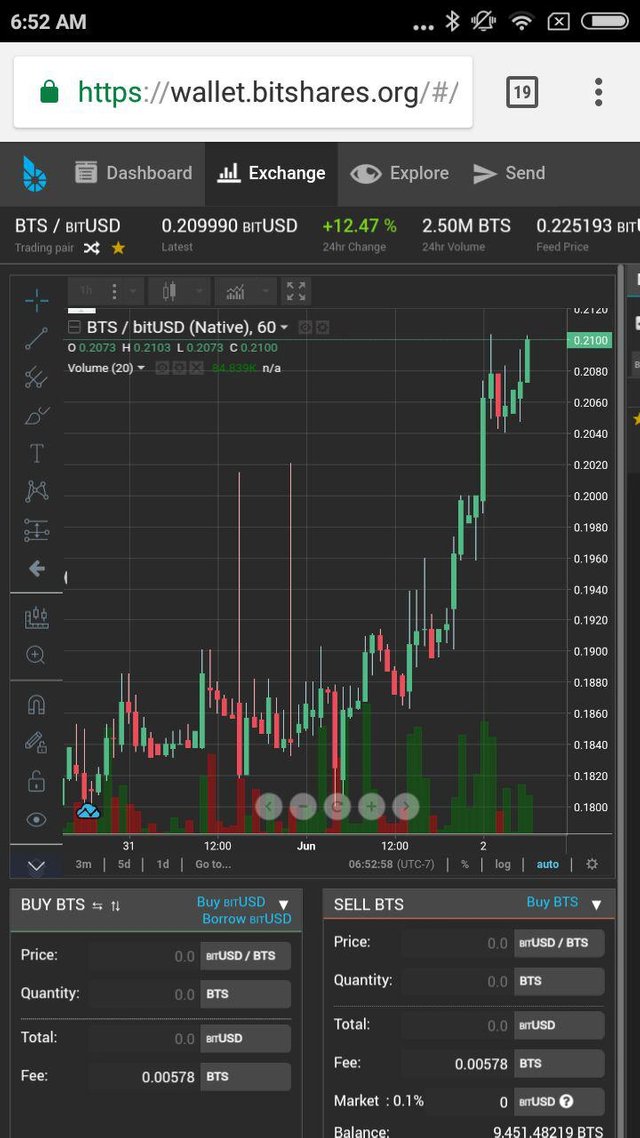
Task: Toggle auto scale
Action: pyautogui.click(x=548, y=864)
